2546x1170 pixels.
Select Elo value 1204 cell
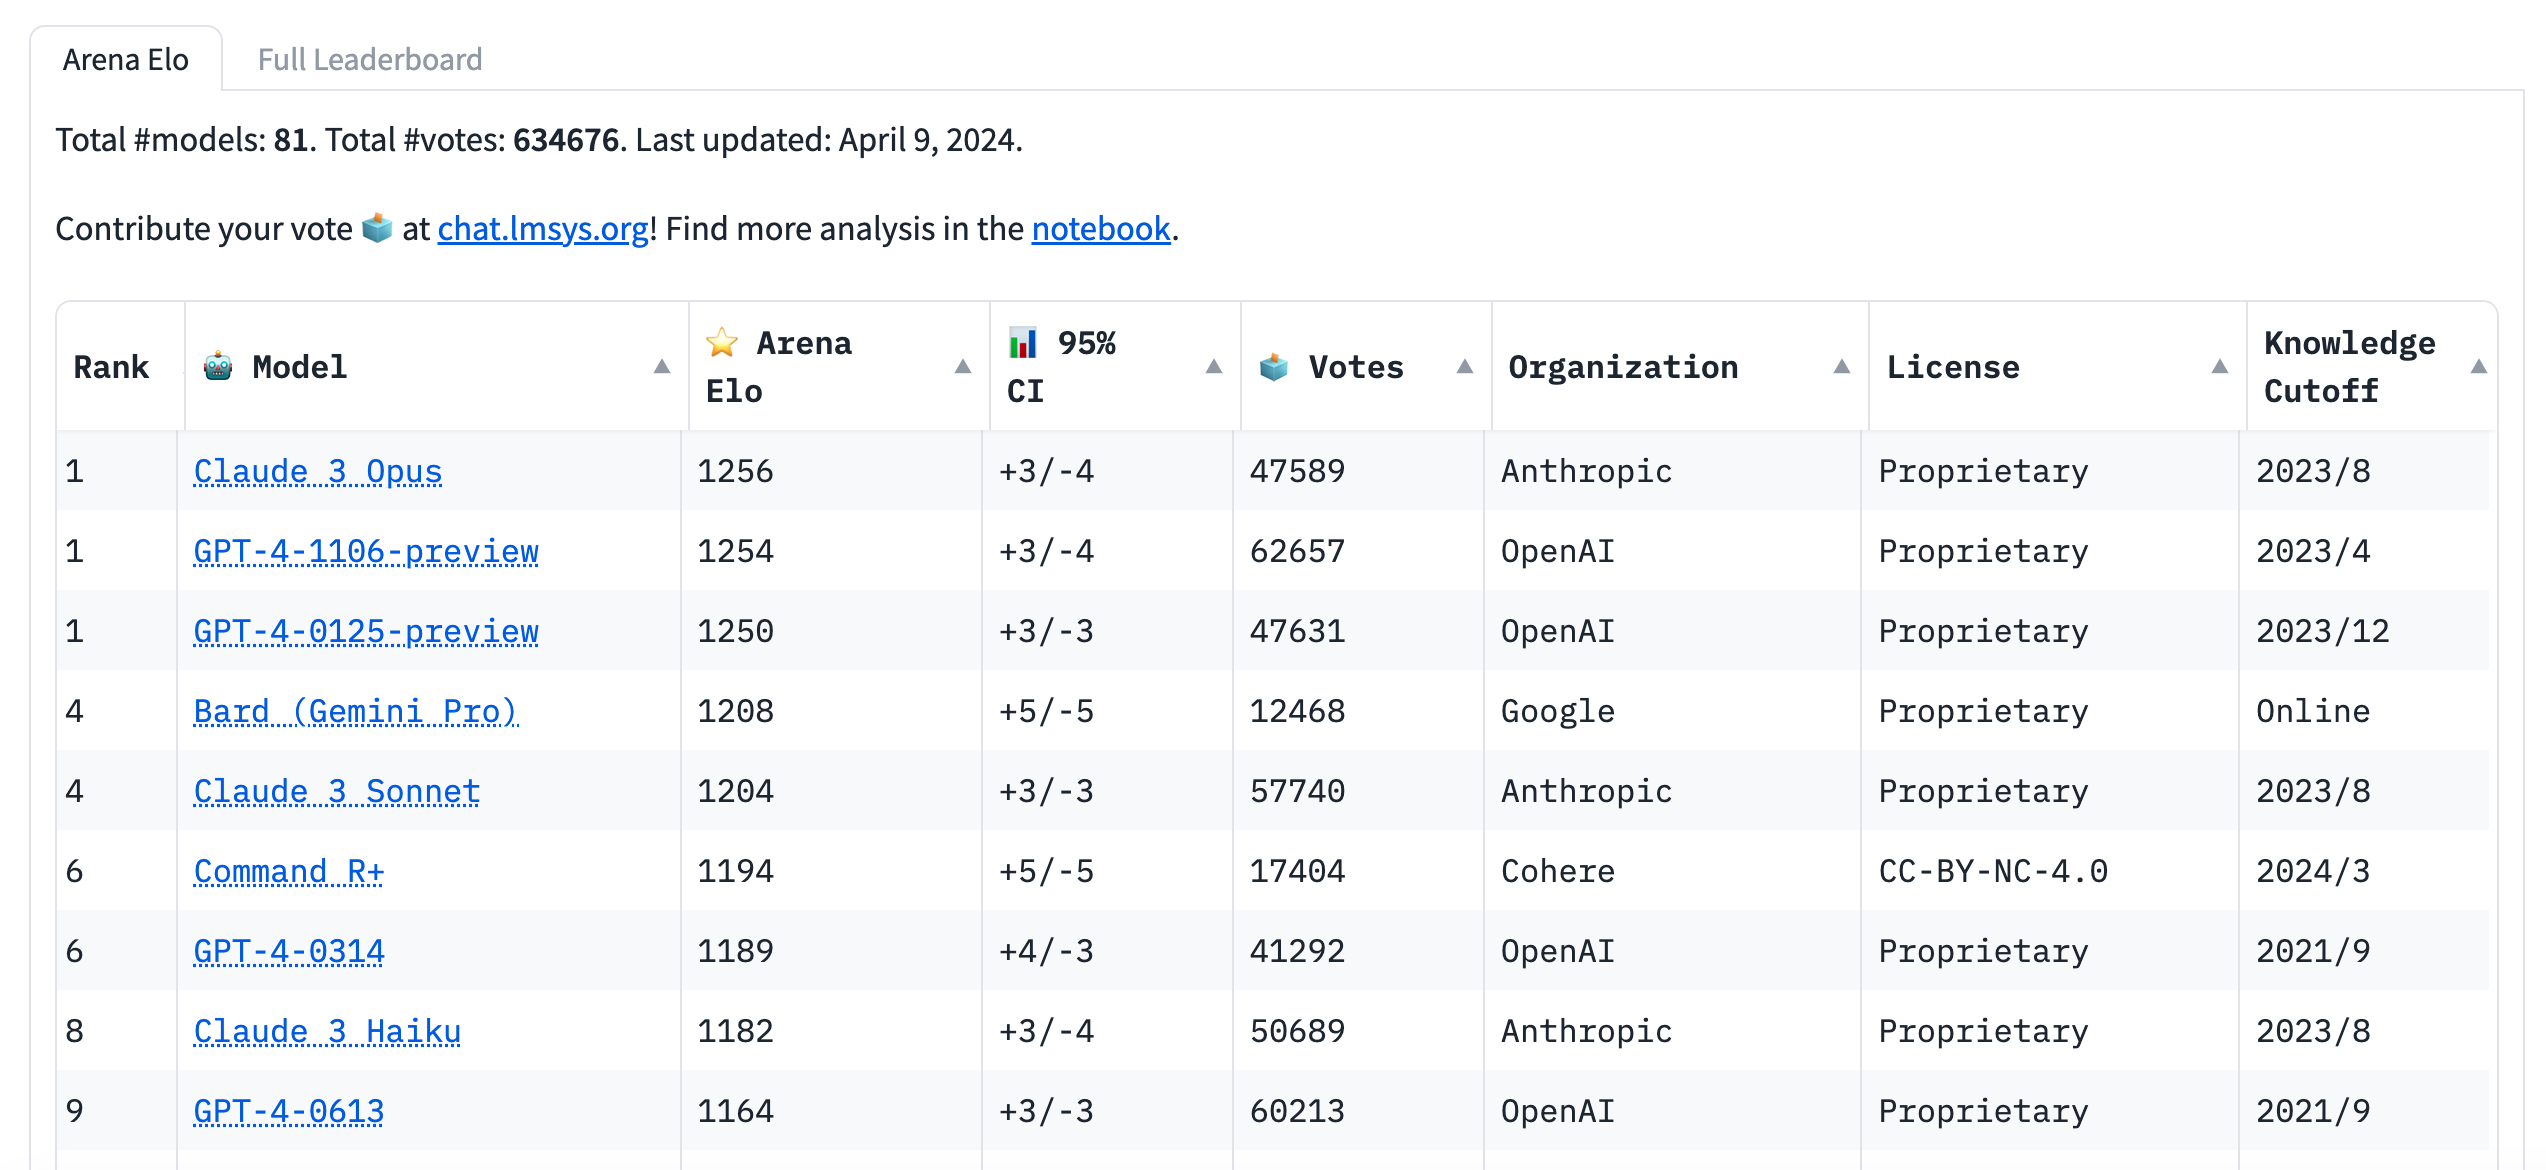point(736,791)
